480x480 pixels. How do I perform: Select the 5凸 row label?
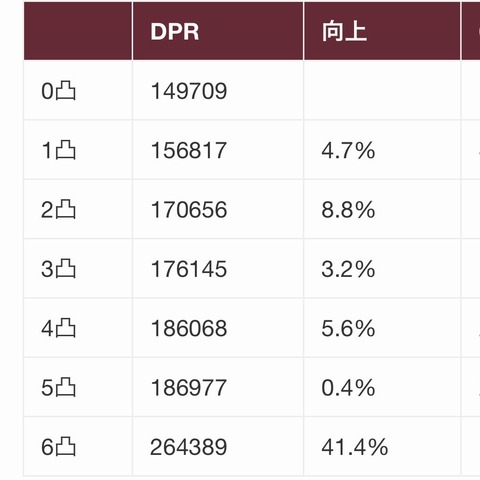pos(58,388)
